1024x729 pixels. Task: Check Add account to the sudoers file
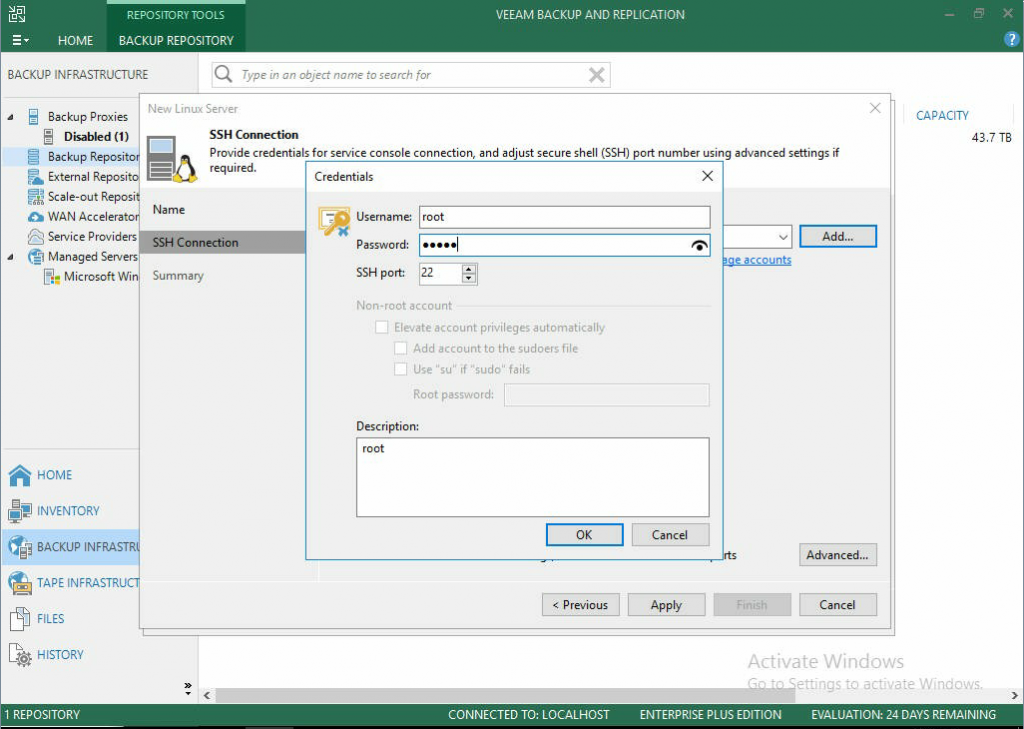click(400, 348)
